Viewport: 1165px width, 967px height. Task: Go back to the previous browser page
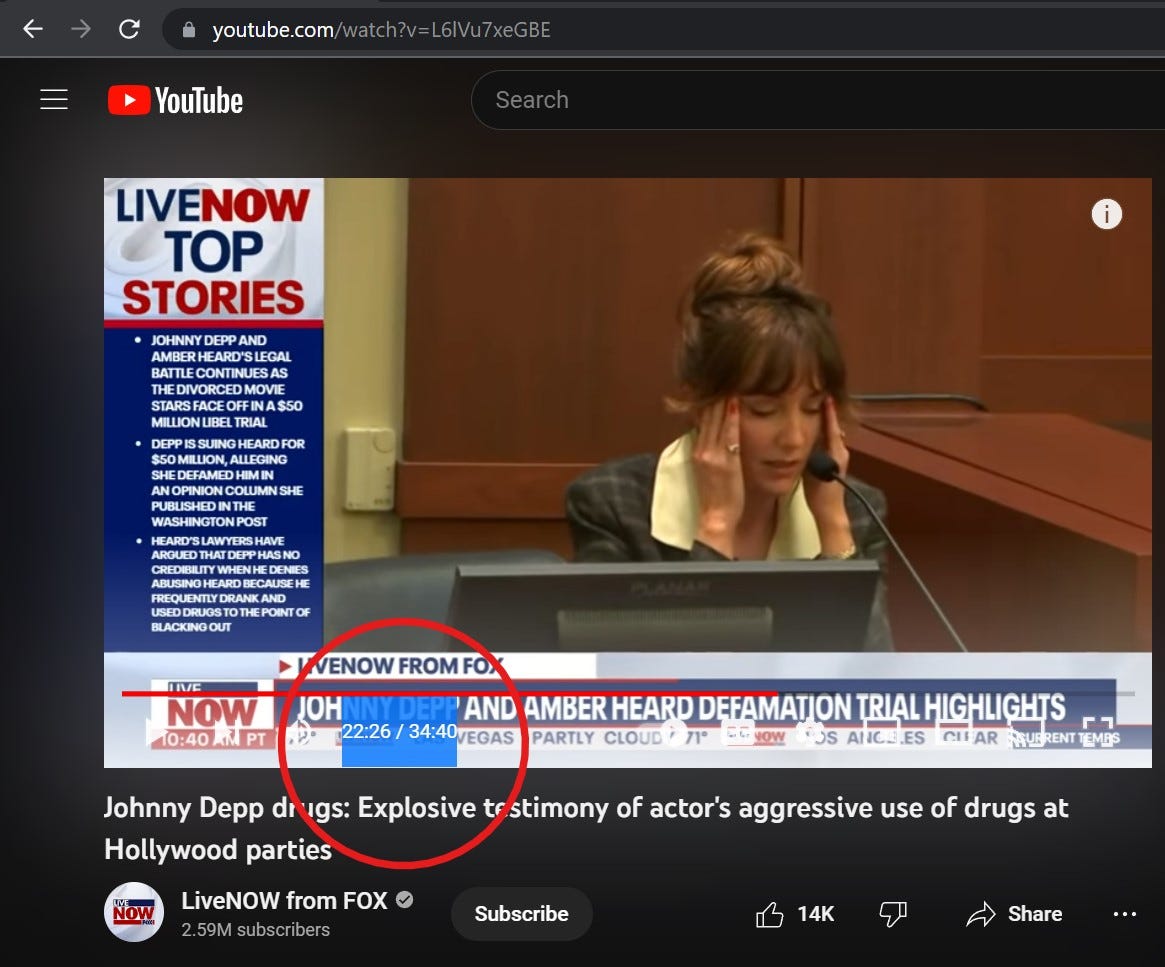coord(33,30)
